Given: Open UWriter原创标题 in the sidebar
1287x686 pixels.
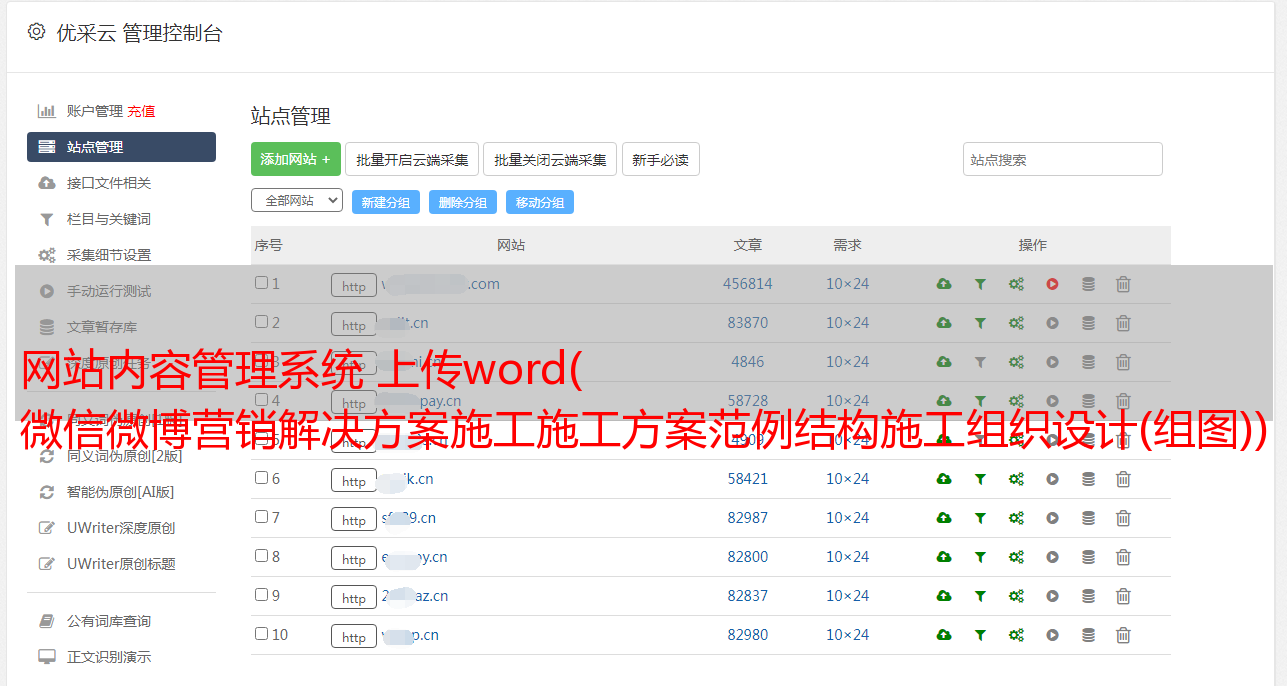Looking at the screenshot, I should [121, 564].
